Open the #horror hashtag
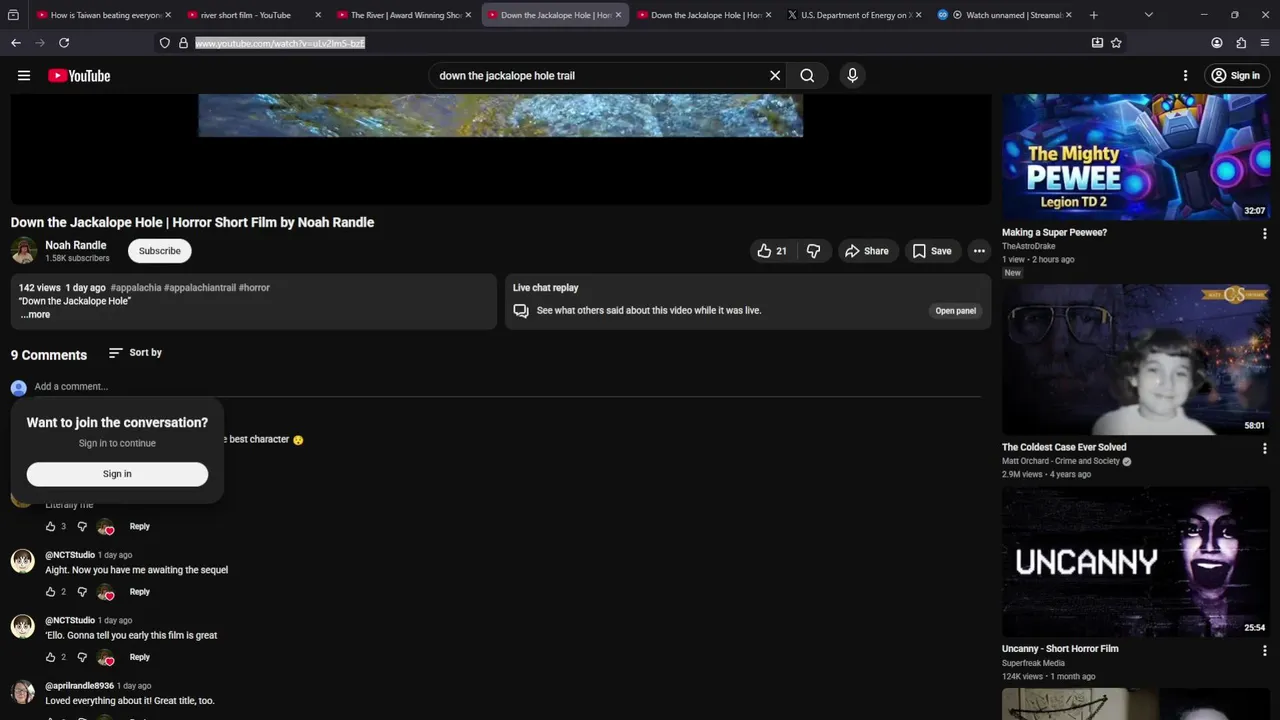 coord(254,287)
